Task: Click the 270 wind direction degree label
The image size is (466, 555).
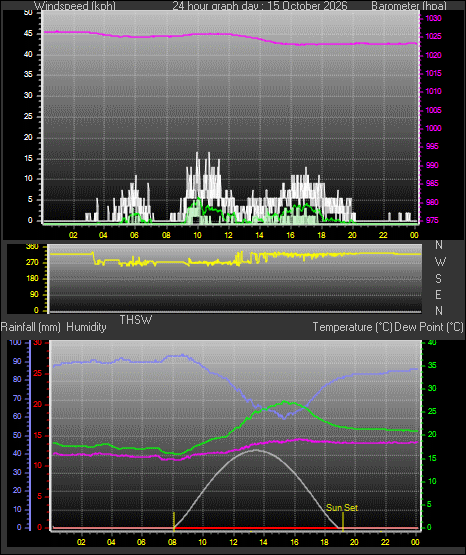Action: [32, 263]
